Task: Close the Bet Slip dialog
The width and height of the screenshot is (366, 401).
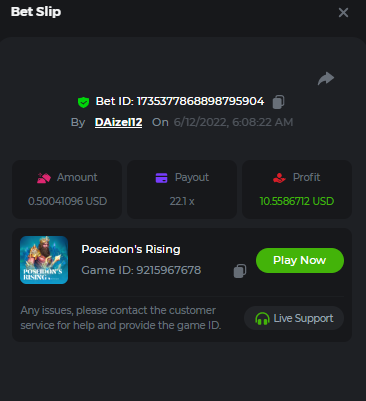Action: click(x=343, y=13)
